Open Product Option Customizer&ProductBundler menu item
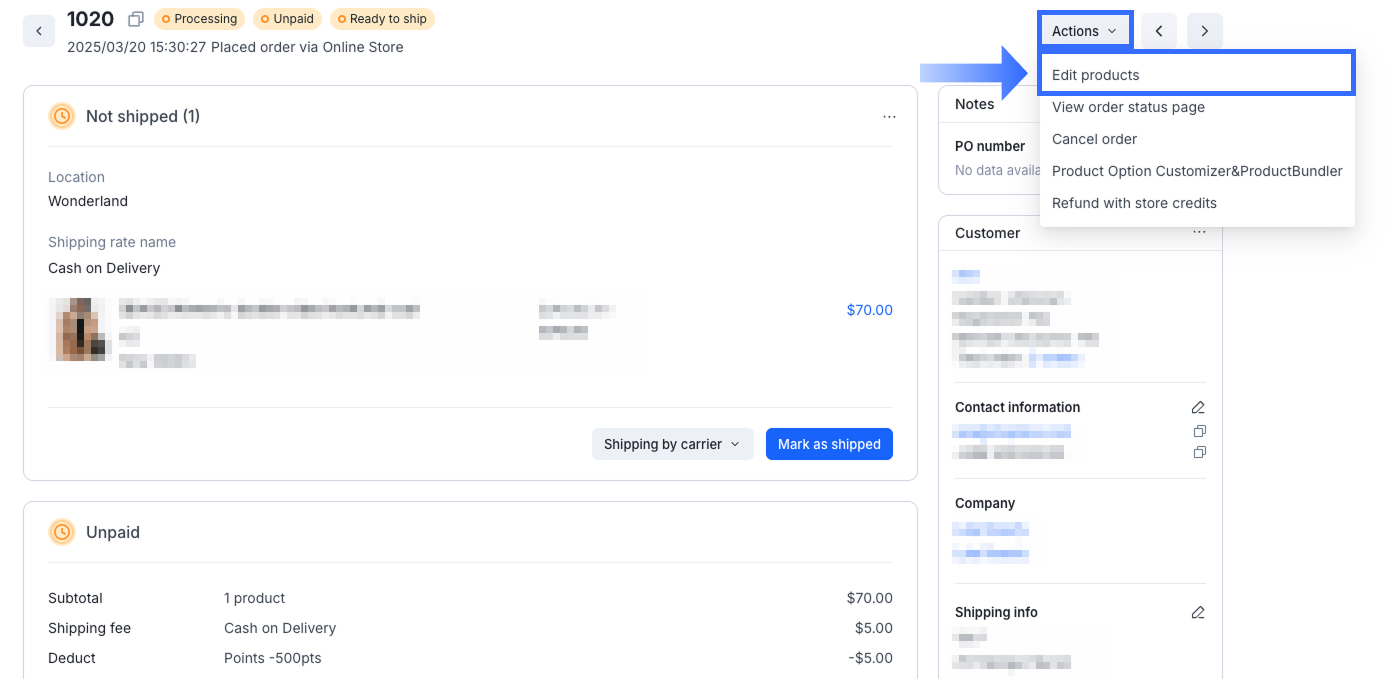The height and width of the screenshot is (679, 1388). point(1196,171)
